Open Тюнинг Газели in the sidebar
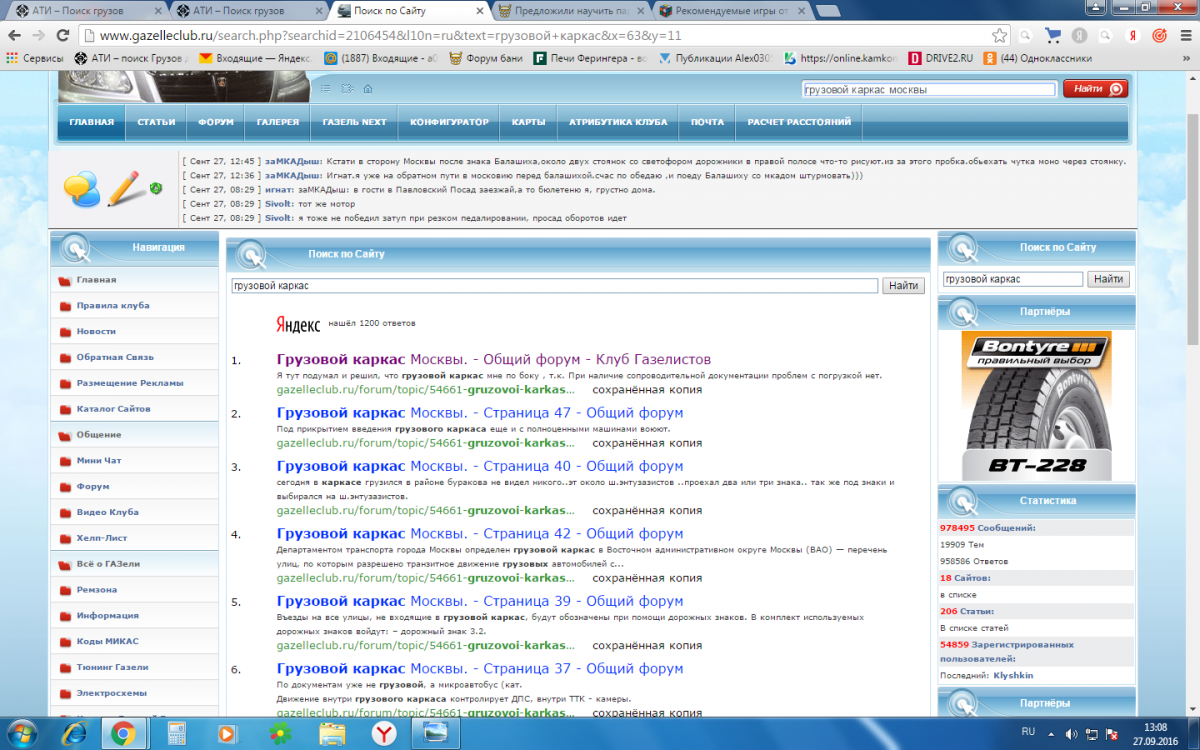1200x750 pixels. pos(112,667)
